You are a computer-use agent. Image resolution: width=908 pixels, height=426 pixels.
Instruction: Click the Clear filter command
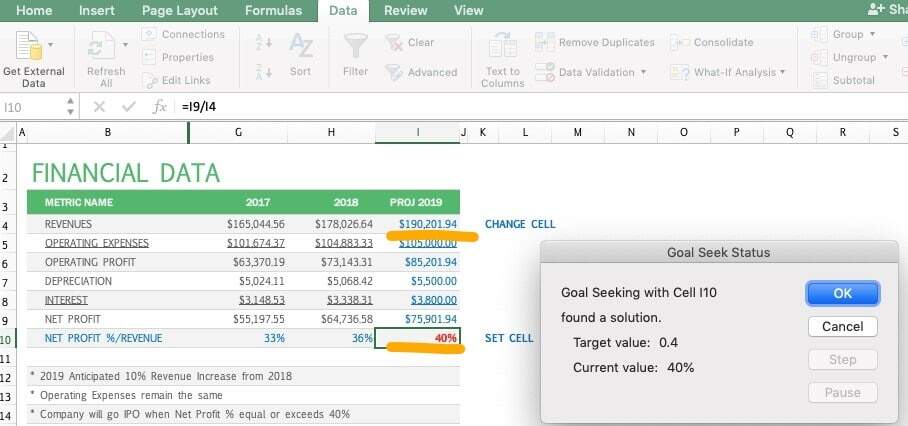click(410, 42)
